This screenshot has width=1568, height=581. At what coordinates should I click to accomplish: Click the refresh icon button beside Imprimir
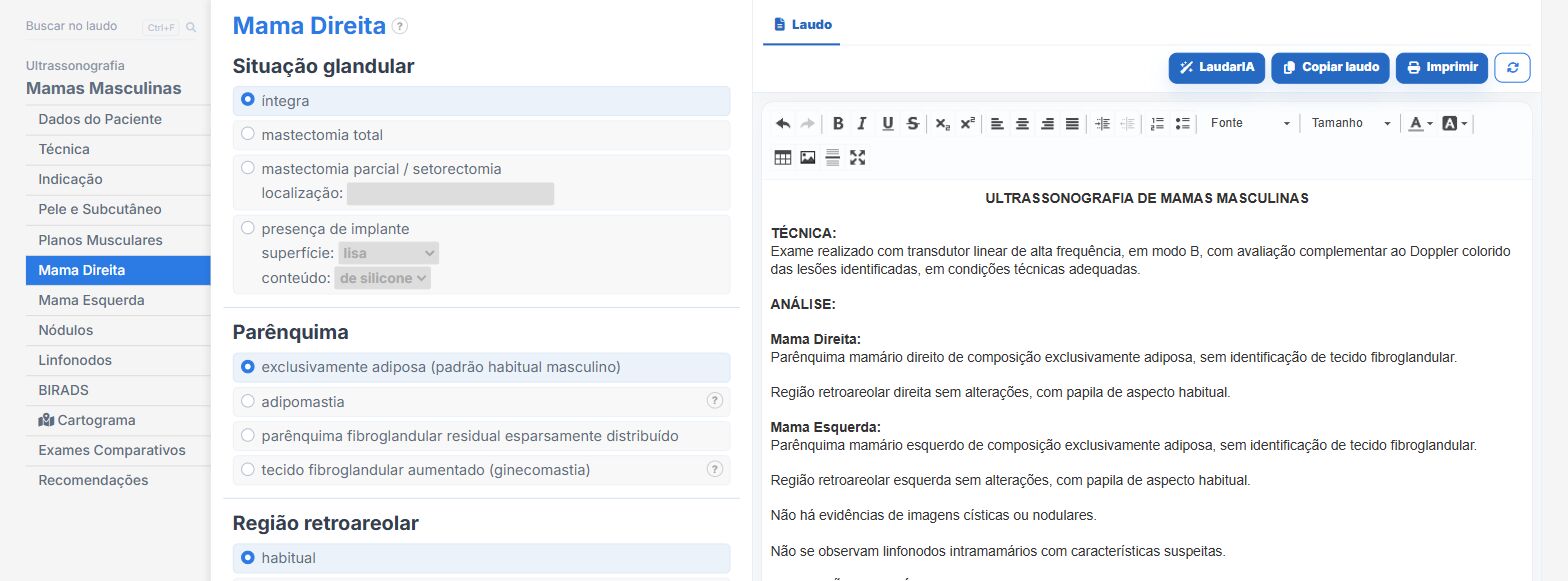pos(1512,68)
